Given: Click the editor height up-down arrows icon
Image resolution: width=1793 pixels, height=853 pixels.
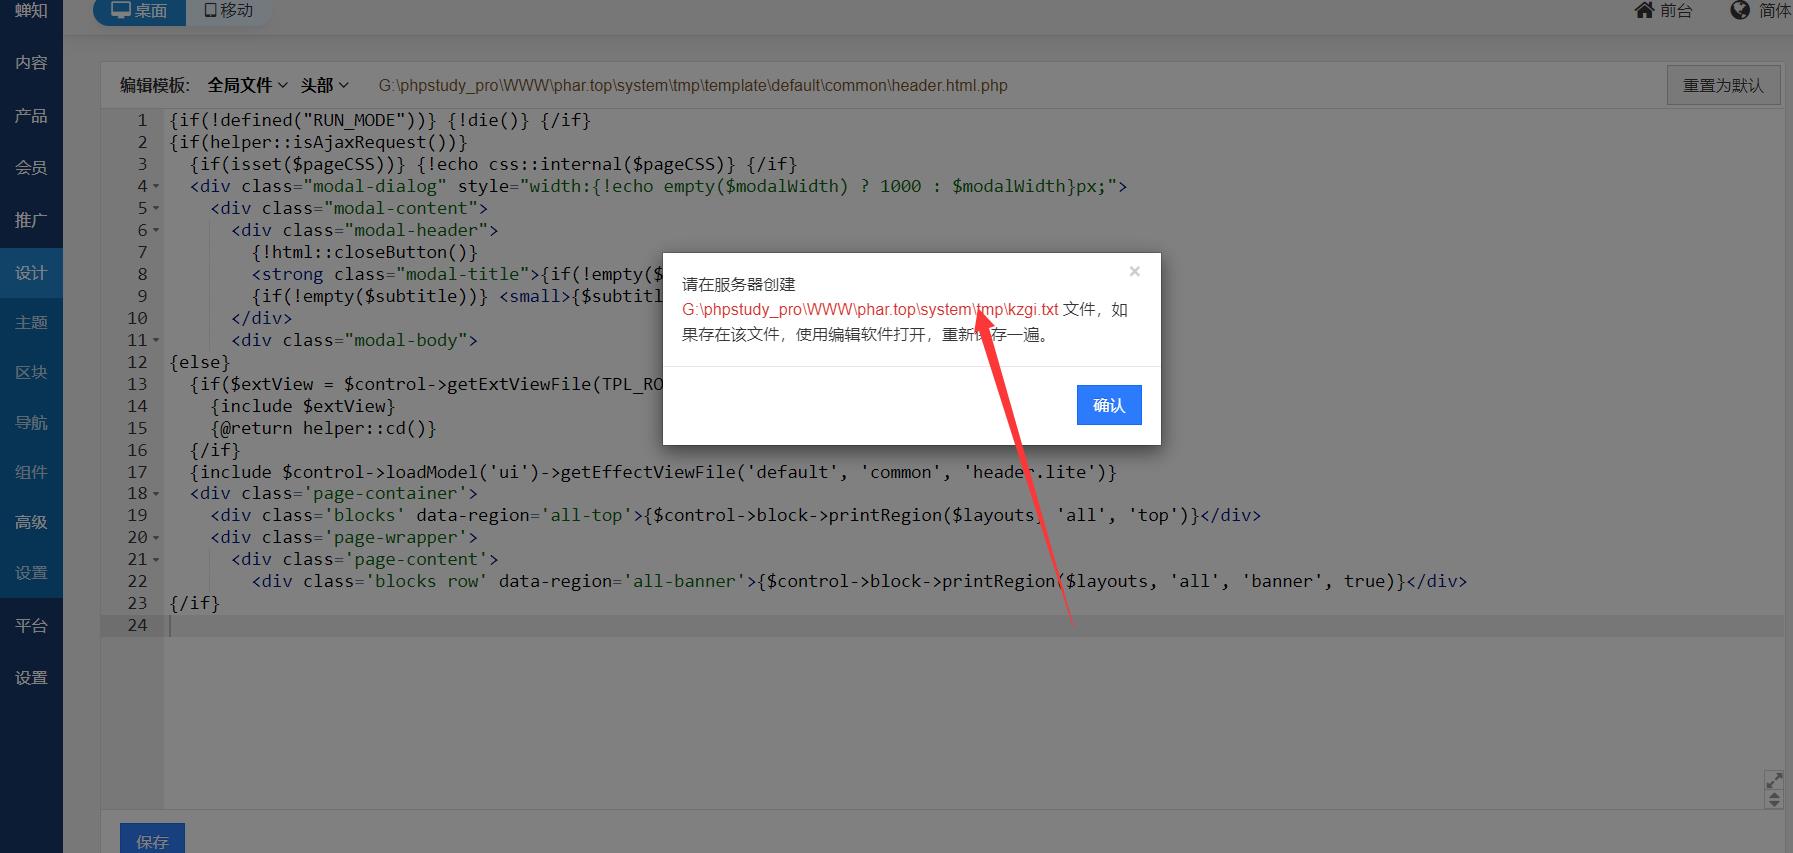Looking at the screenshot, I should click(x=1774, y=799).
